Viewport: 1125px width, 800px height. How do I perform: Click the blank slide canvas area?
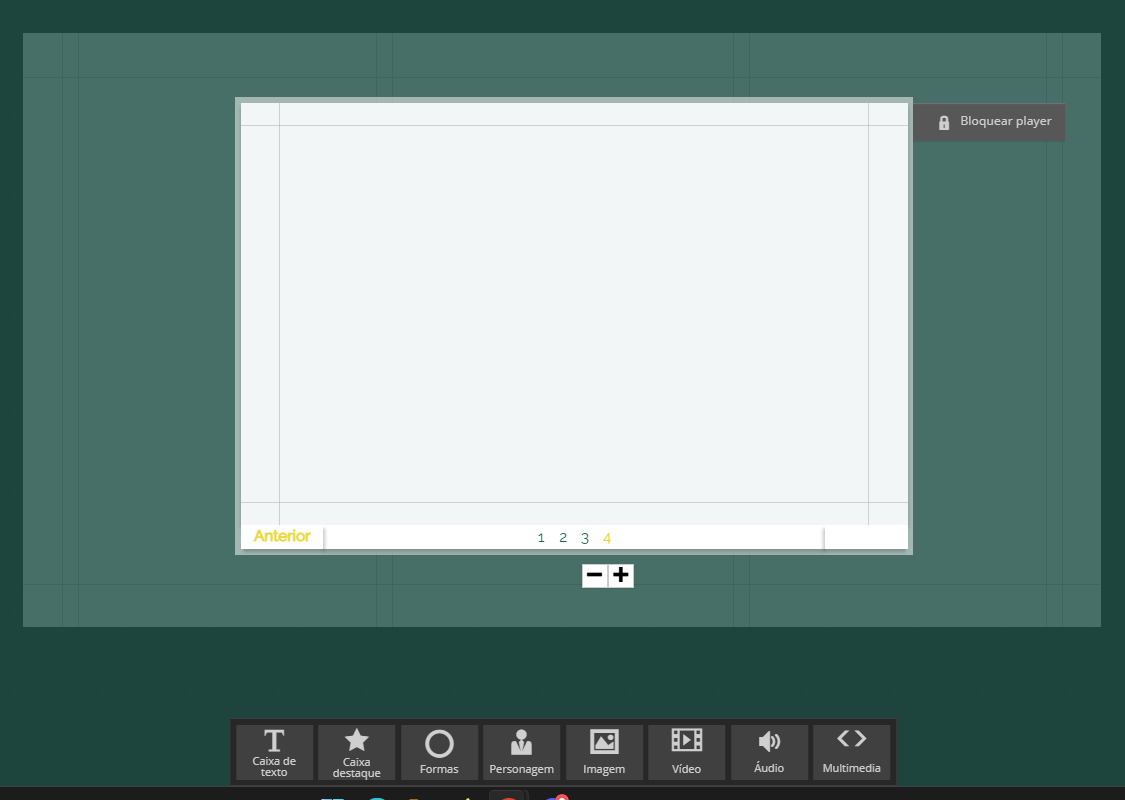(x=573, y=312)
